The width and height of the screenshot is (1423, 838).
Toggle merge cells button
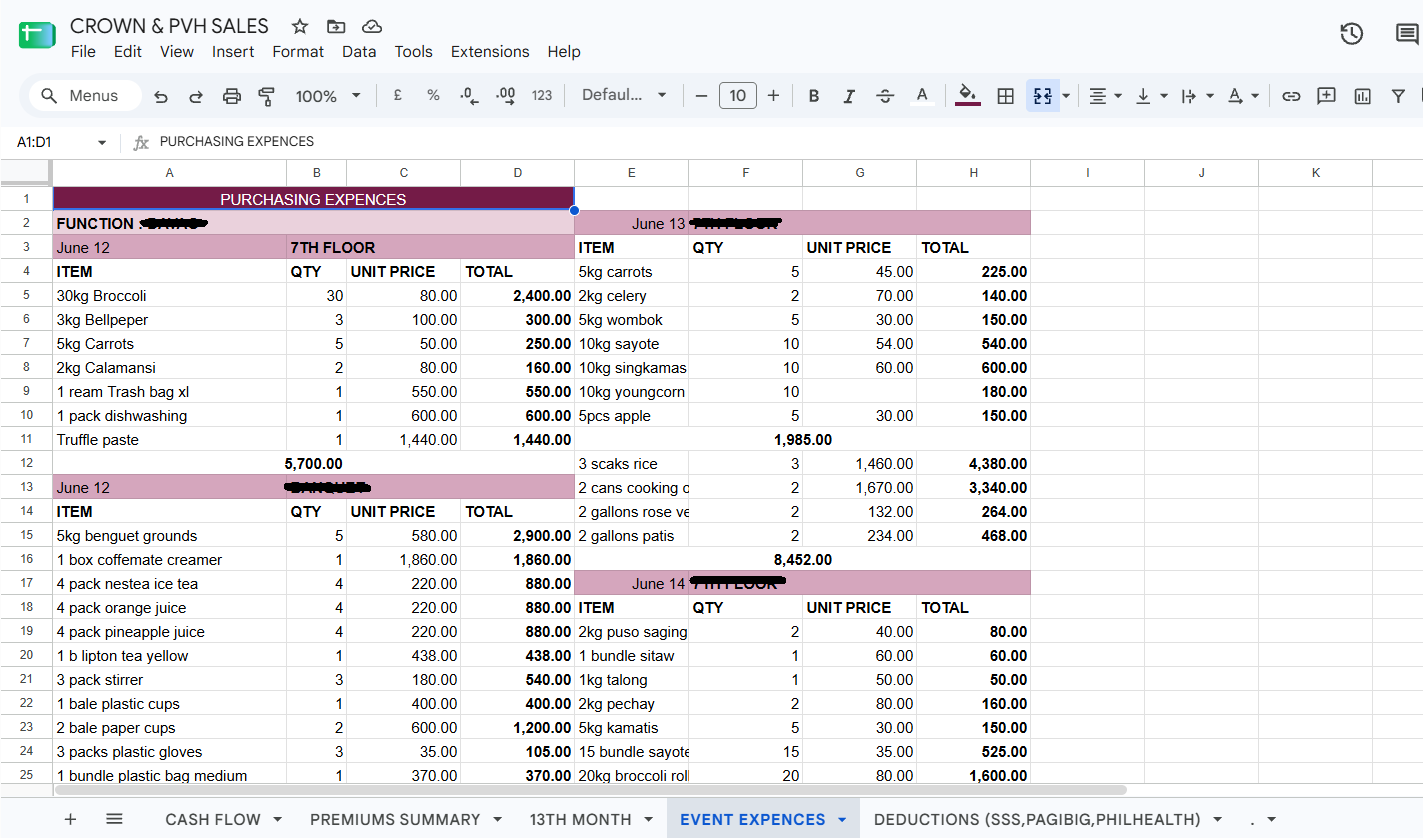click(1043, 96)
